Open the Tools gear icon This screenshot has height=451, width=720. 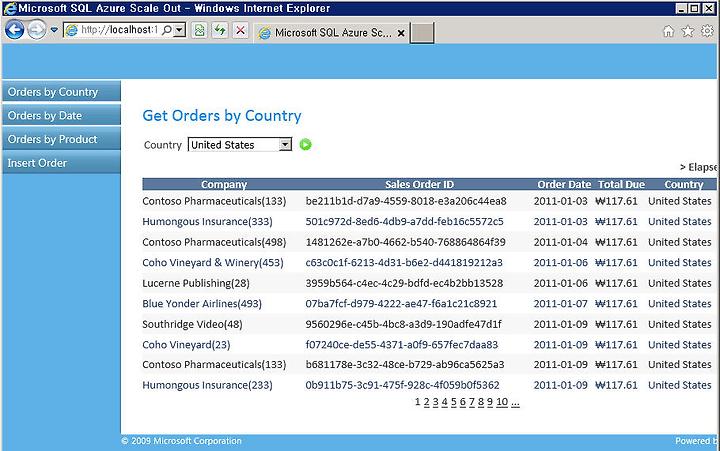pos(707,31)
